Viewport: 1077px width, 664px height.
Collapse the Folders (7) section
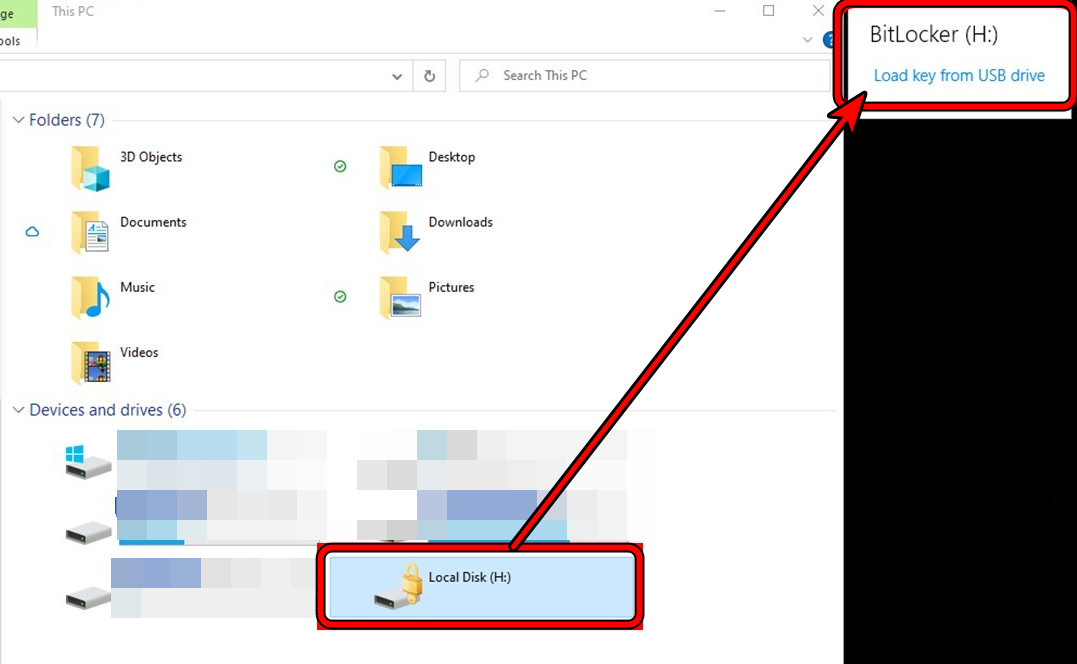tap(18, 119)
